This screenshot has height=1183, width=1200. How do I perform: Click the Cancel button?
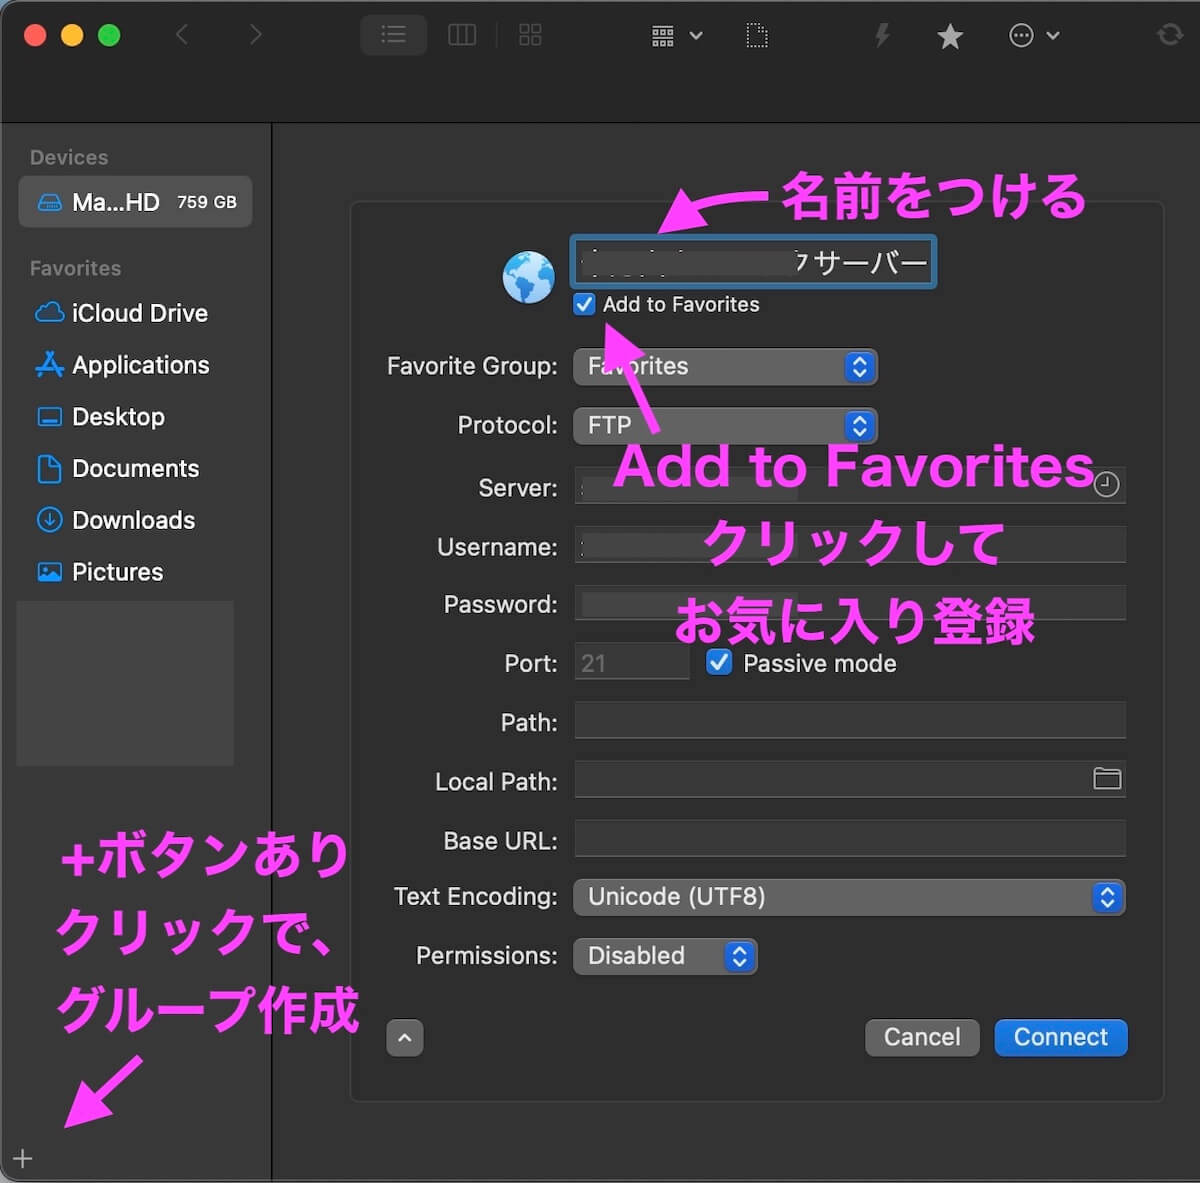[922, 1037]
